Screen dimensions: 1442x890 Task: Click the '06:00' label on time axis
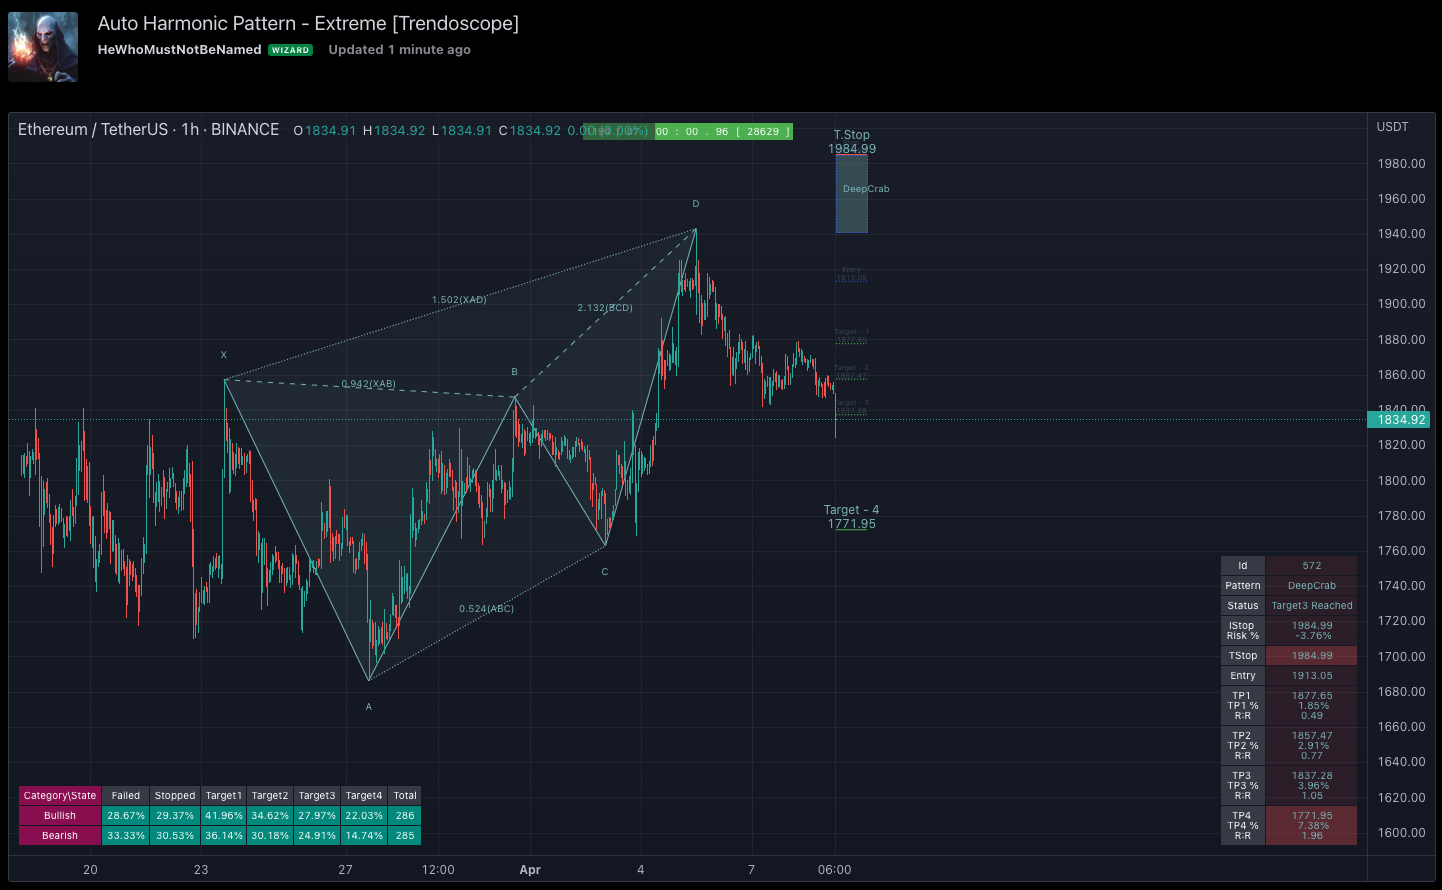[835, 870]
